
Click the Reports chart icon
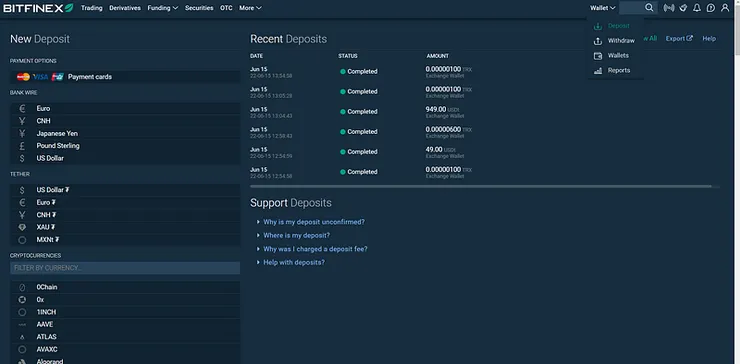click(x=597, y=70)
